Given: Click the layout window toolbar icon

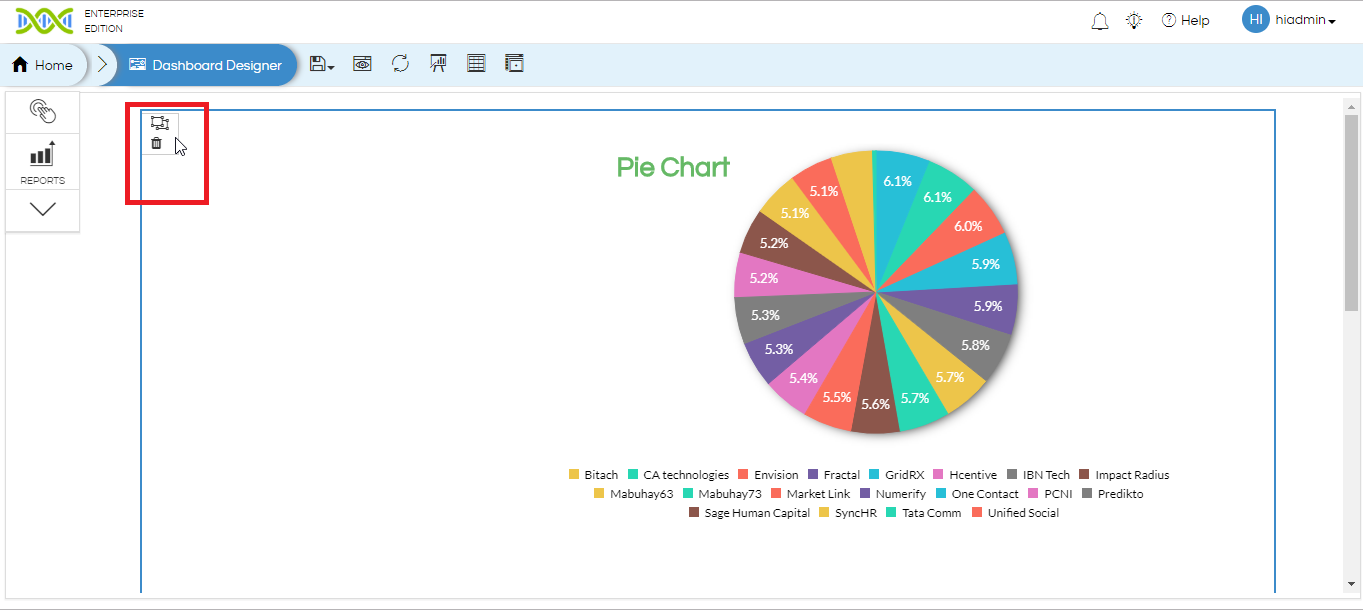Looking at the screenshot, I should (514, 64).
